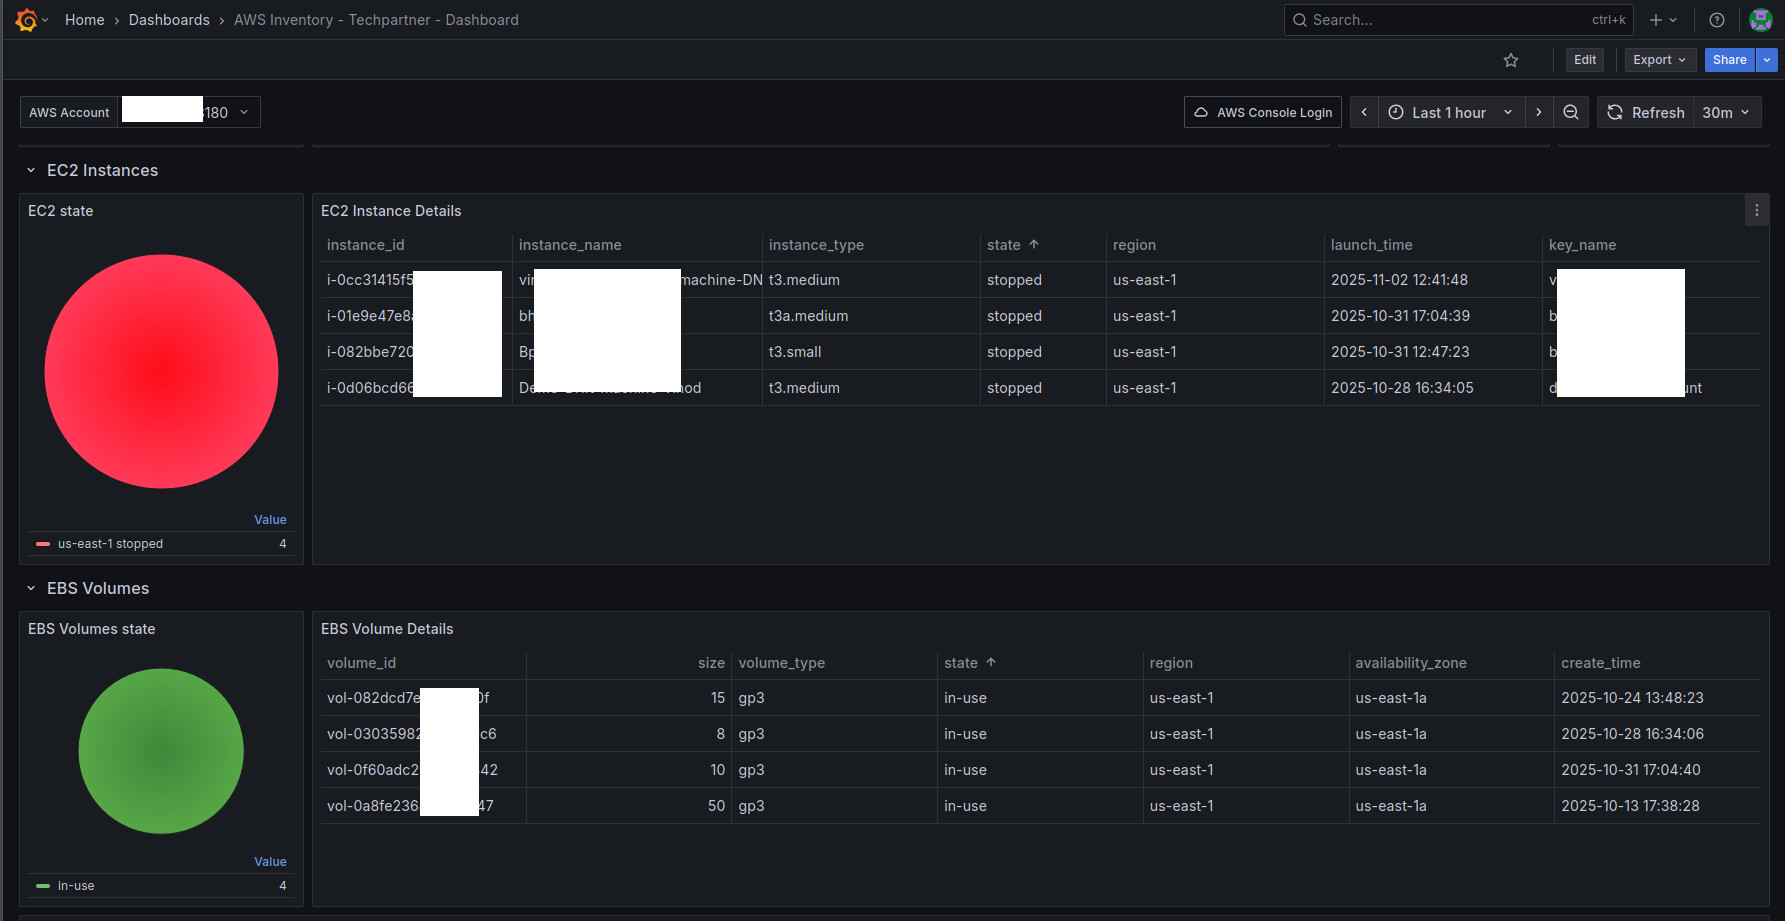The width and height of the screenshot is (1785, 921).
Task: Sort by instance_id column
Action: tap(366, 245)
